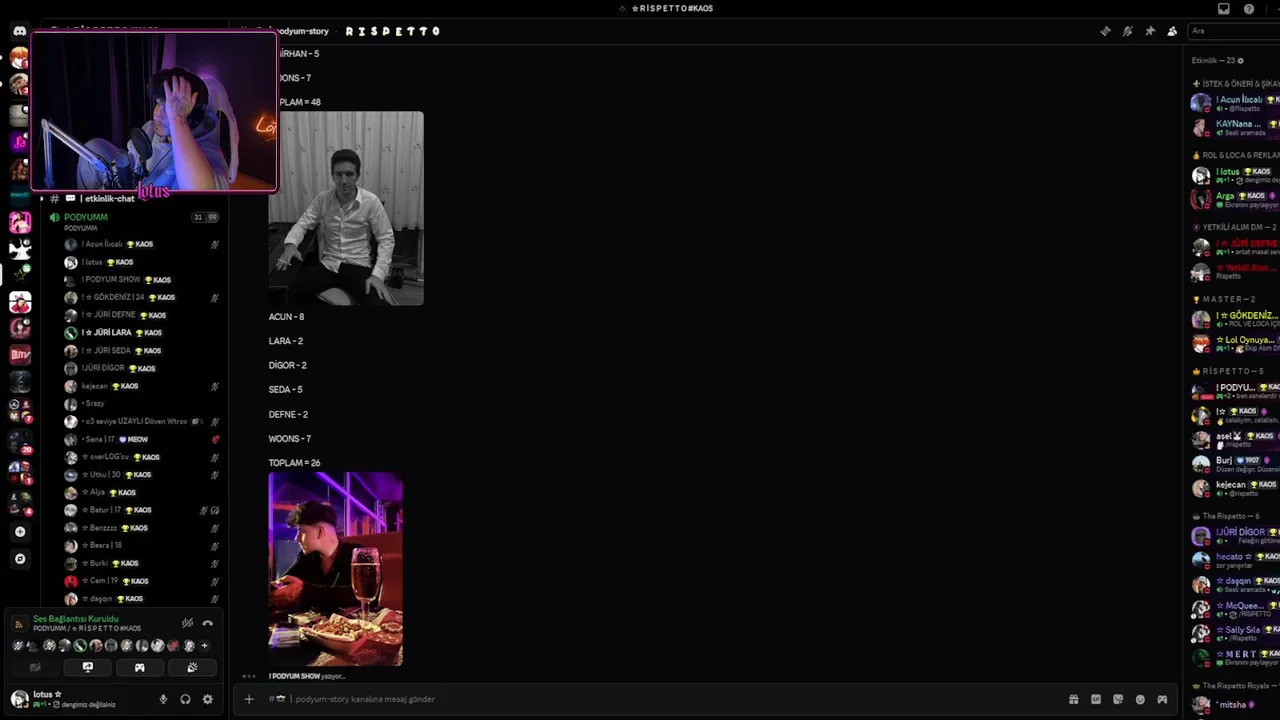
Task: Open the help question mark icon
Action: pyautogui.click(x=1249, y=9)
